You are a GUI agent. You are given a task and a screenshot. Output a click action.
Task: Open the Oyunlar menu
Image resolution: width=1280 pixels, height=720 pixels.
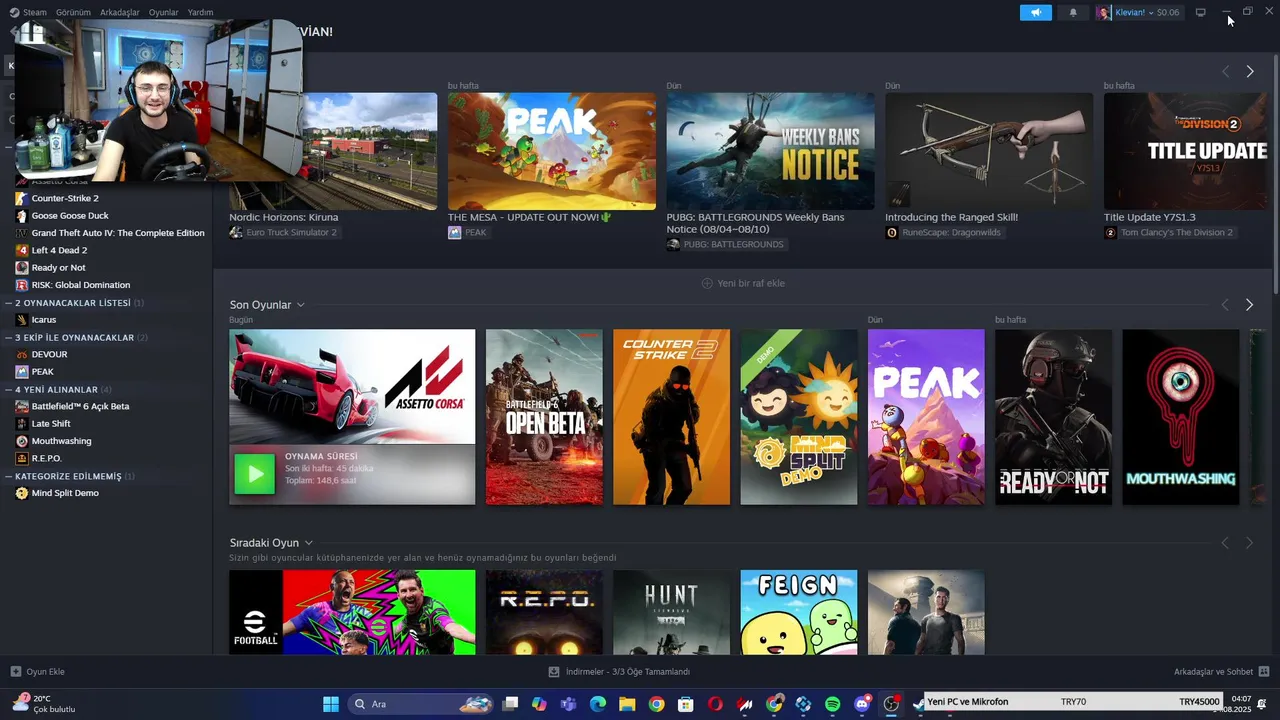tap(163, 12)
